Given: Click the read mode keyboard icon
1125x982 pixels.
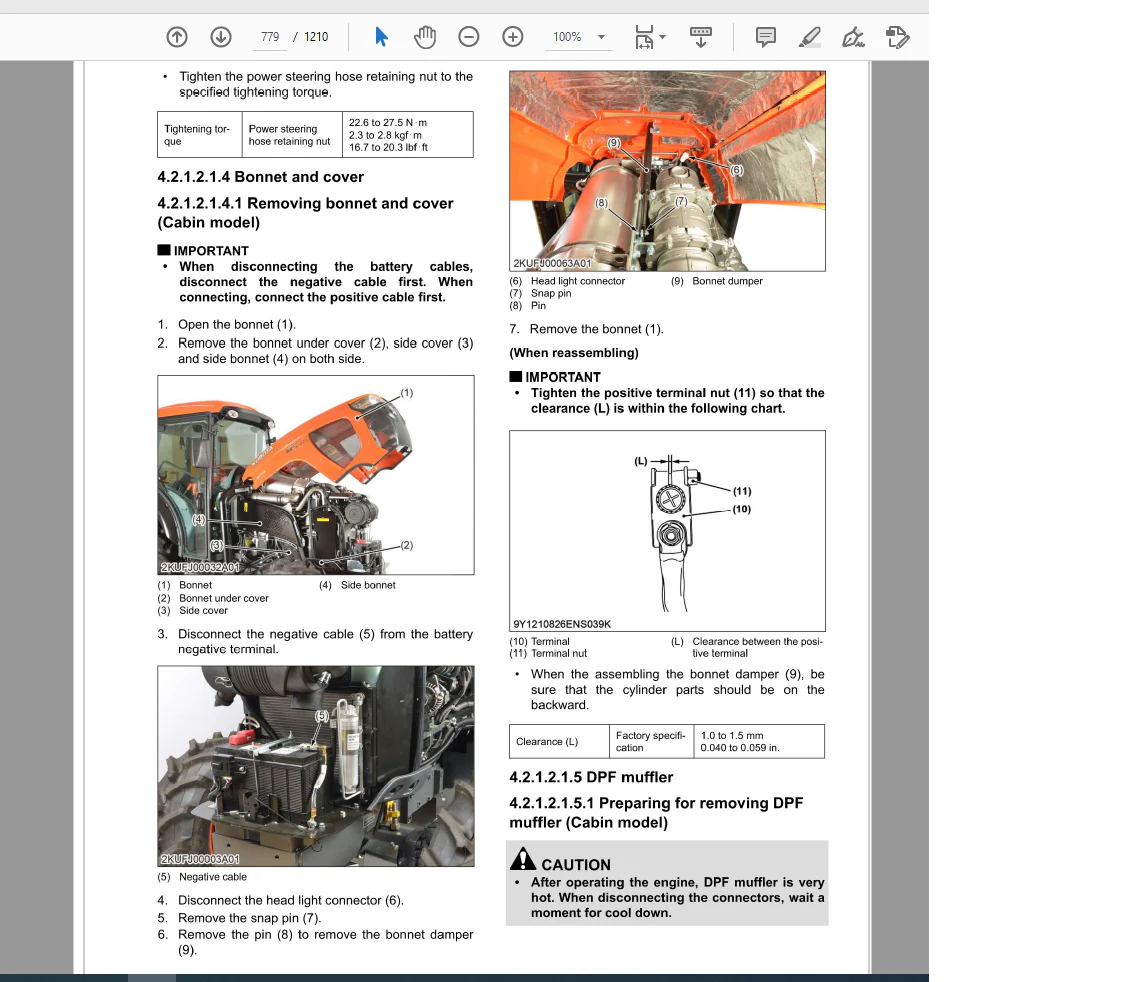Looking at the screenshot, I should click(701, 37).
